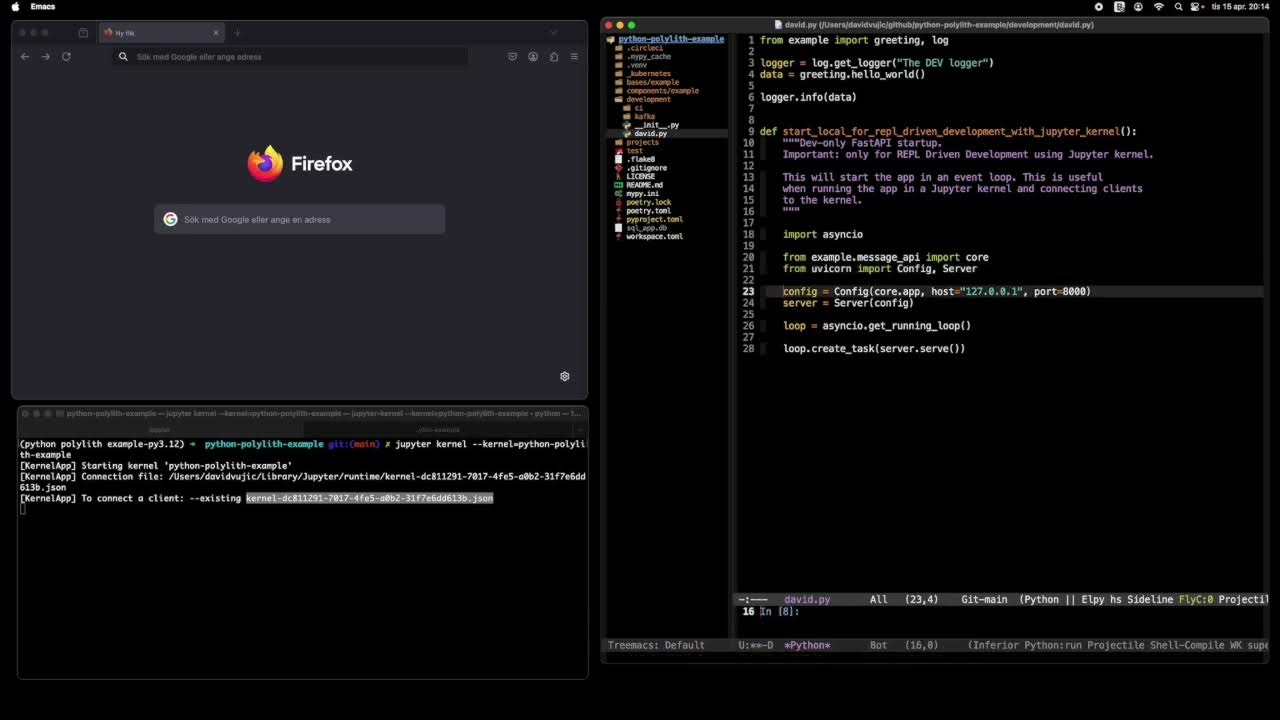Screen dimensions: 1280x720
Task: Open Control Center in menu bar
Action: pos(1196,7)
